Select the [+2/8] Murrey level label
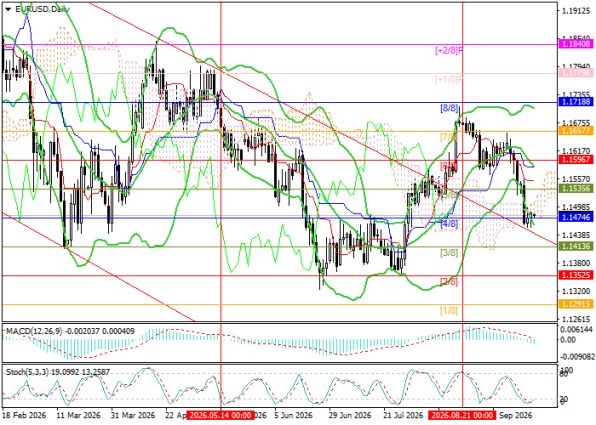The image size is (596, 425). [x=449, y=50]
